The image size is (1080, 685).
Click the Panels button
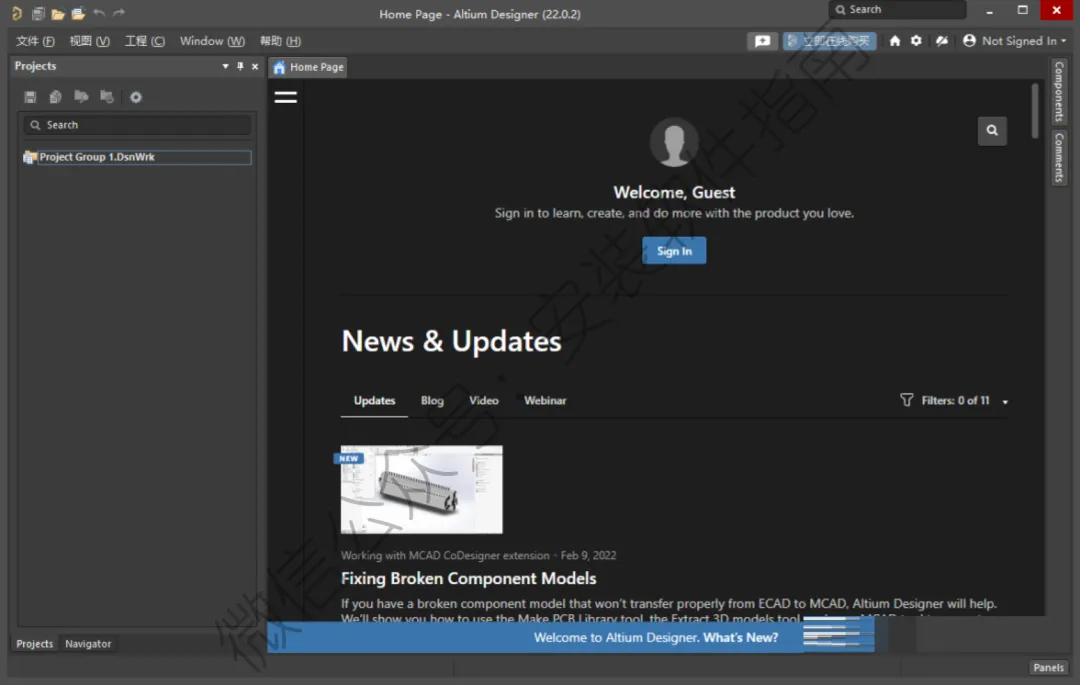(x=1048, y=667)
